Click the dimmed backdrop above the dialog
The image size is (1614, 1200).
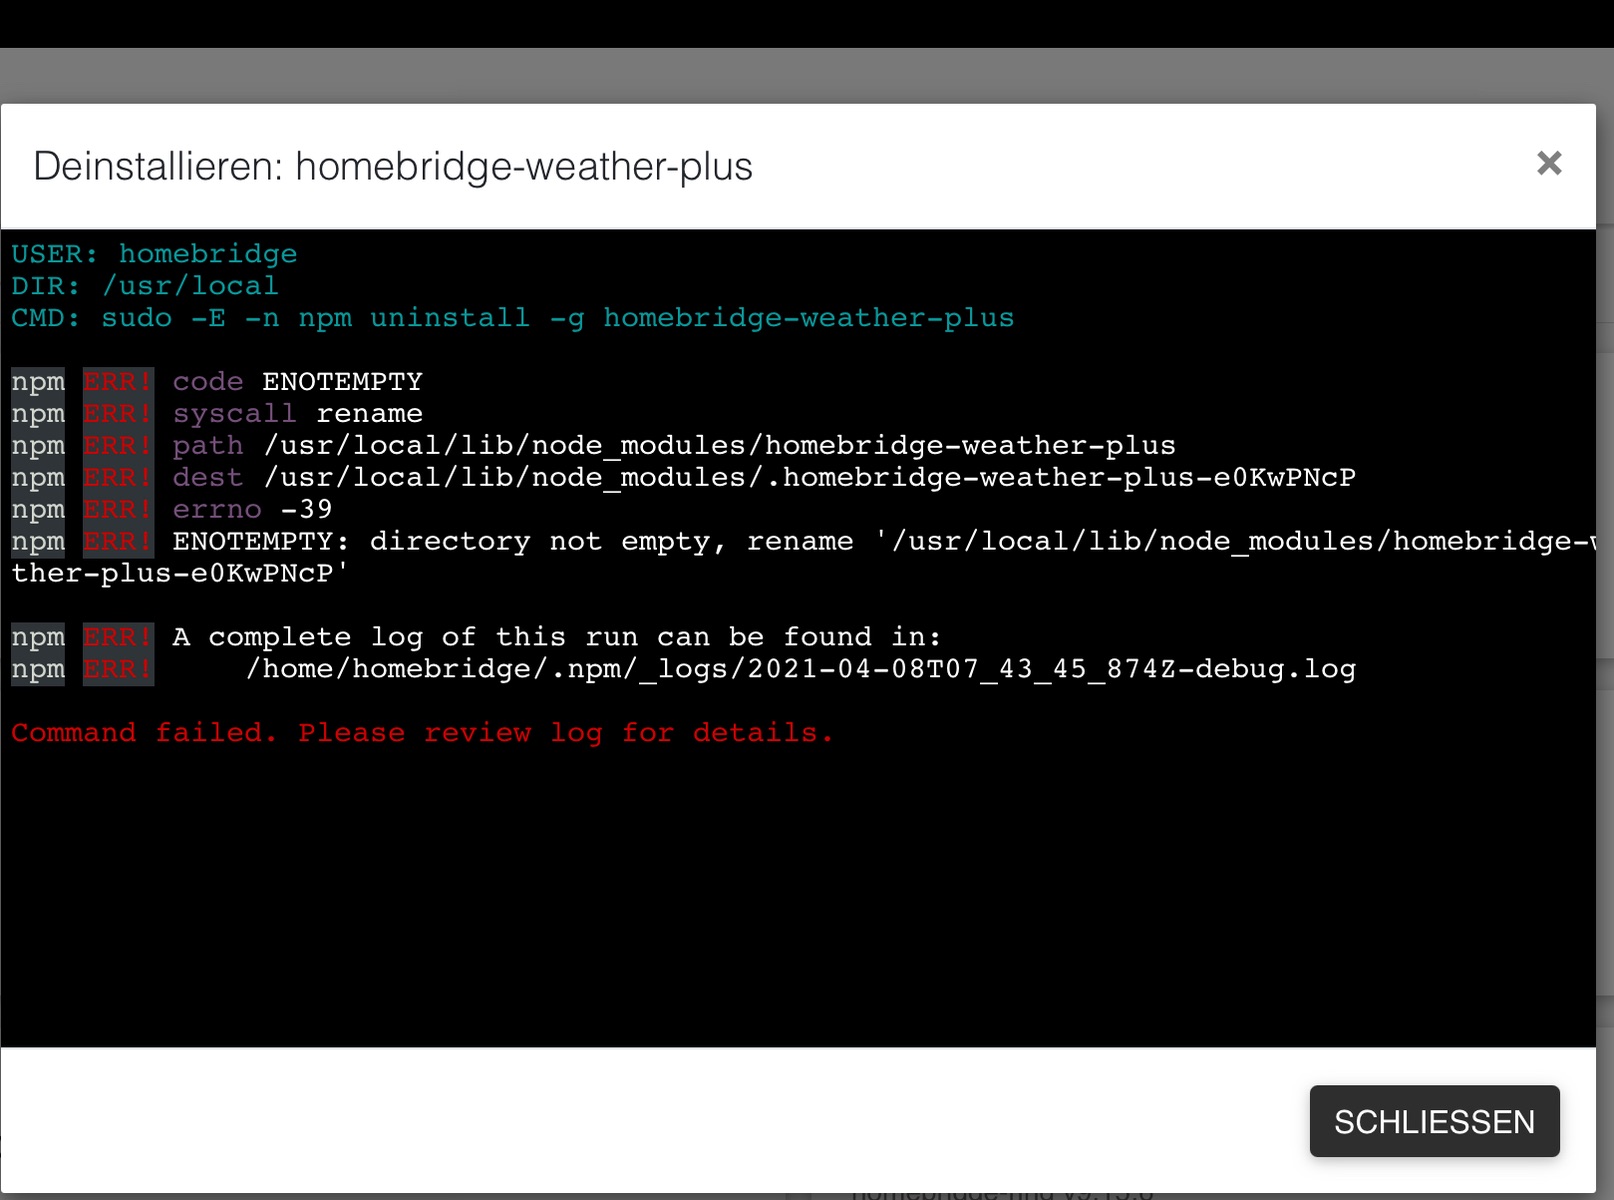800,75
